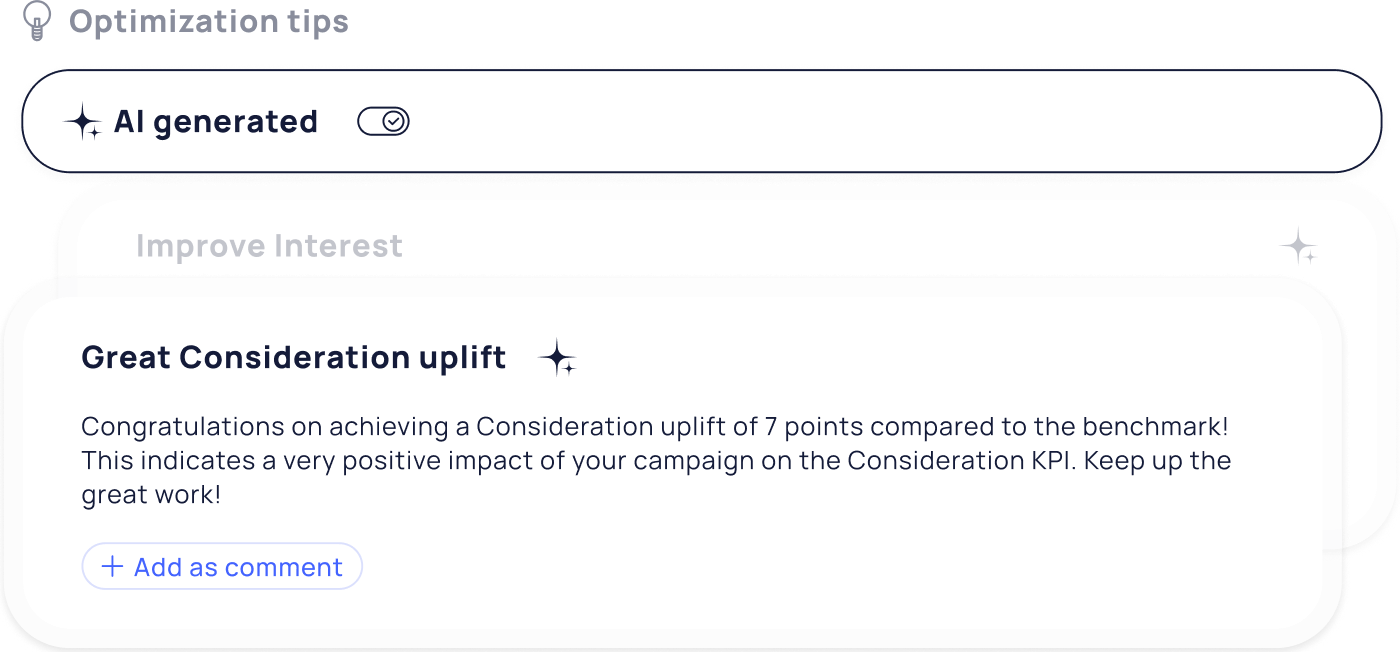The image size is (1400, 652).
Task: Click the sparkle icon before AI generated
Action: point(83,123)
